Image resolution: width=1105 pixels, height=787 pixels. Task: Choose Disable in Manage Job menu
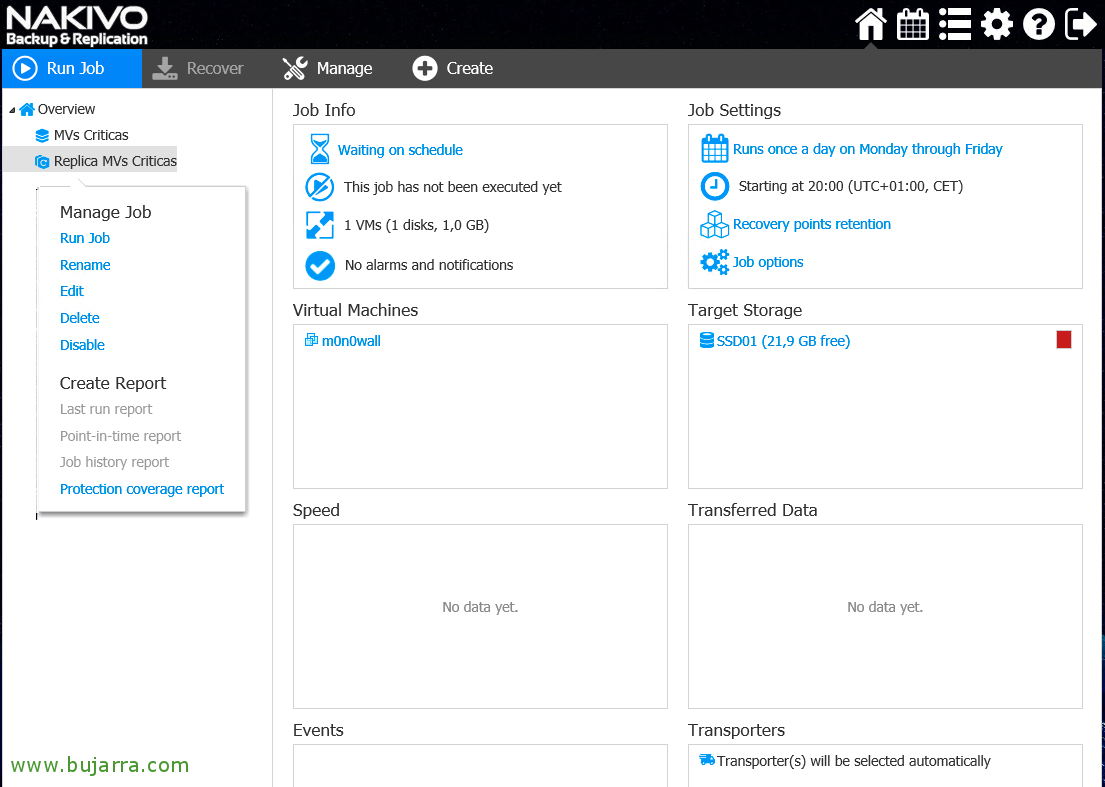pos(82,345)
